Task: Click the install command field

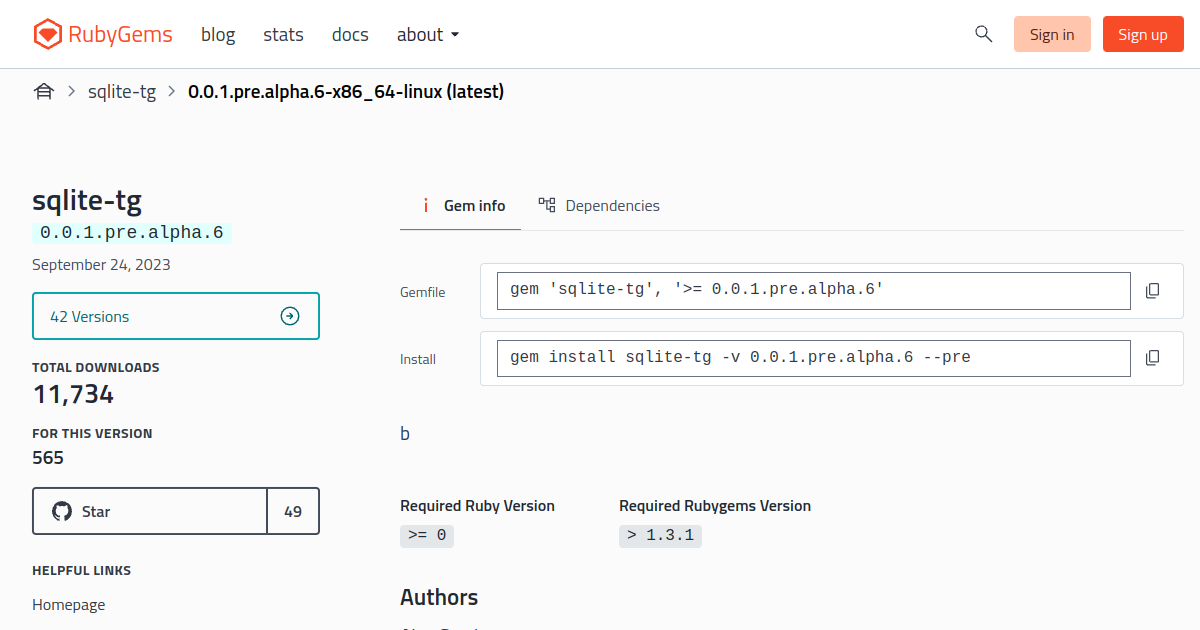Action: (x=814, y=358)
